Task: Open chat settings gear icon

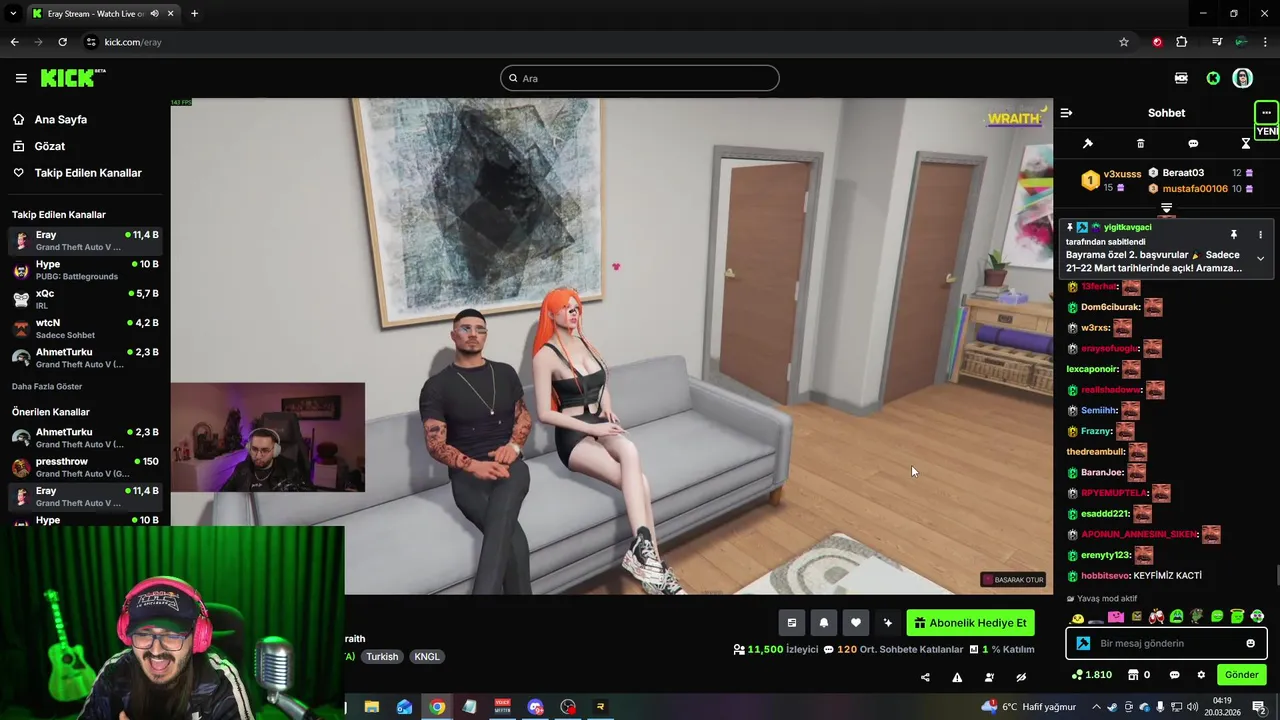Action: (x=1201, y=675)
